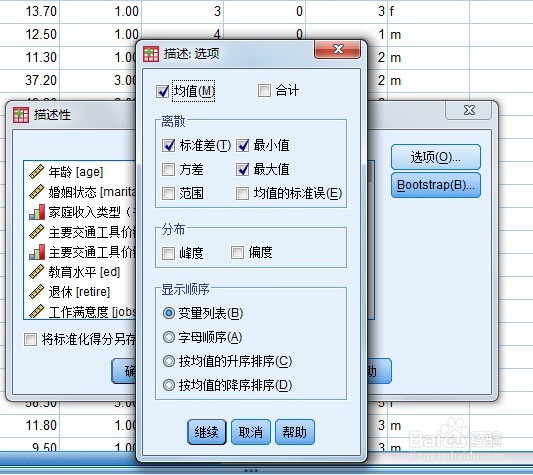Viewport: 533px width, 475px height.
Task: Click the ruler icon beside 工作满意度
Action: tap(37, 311)
